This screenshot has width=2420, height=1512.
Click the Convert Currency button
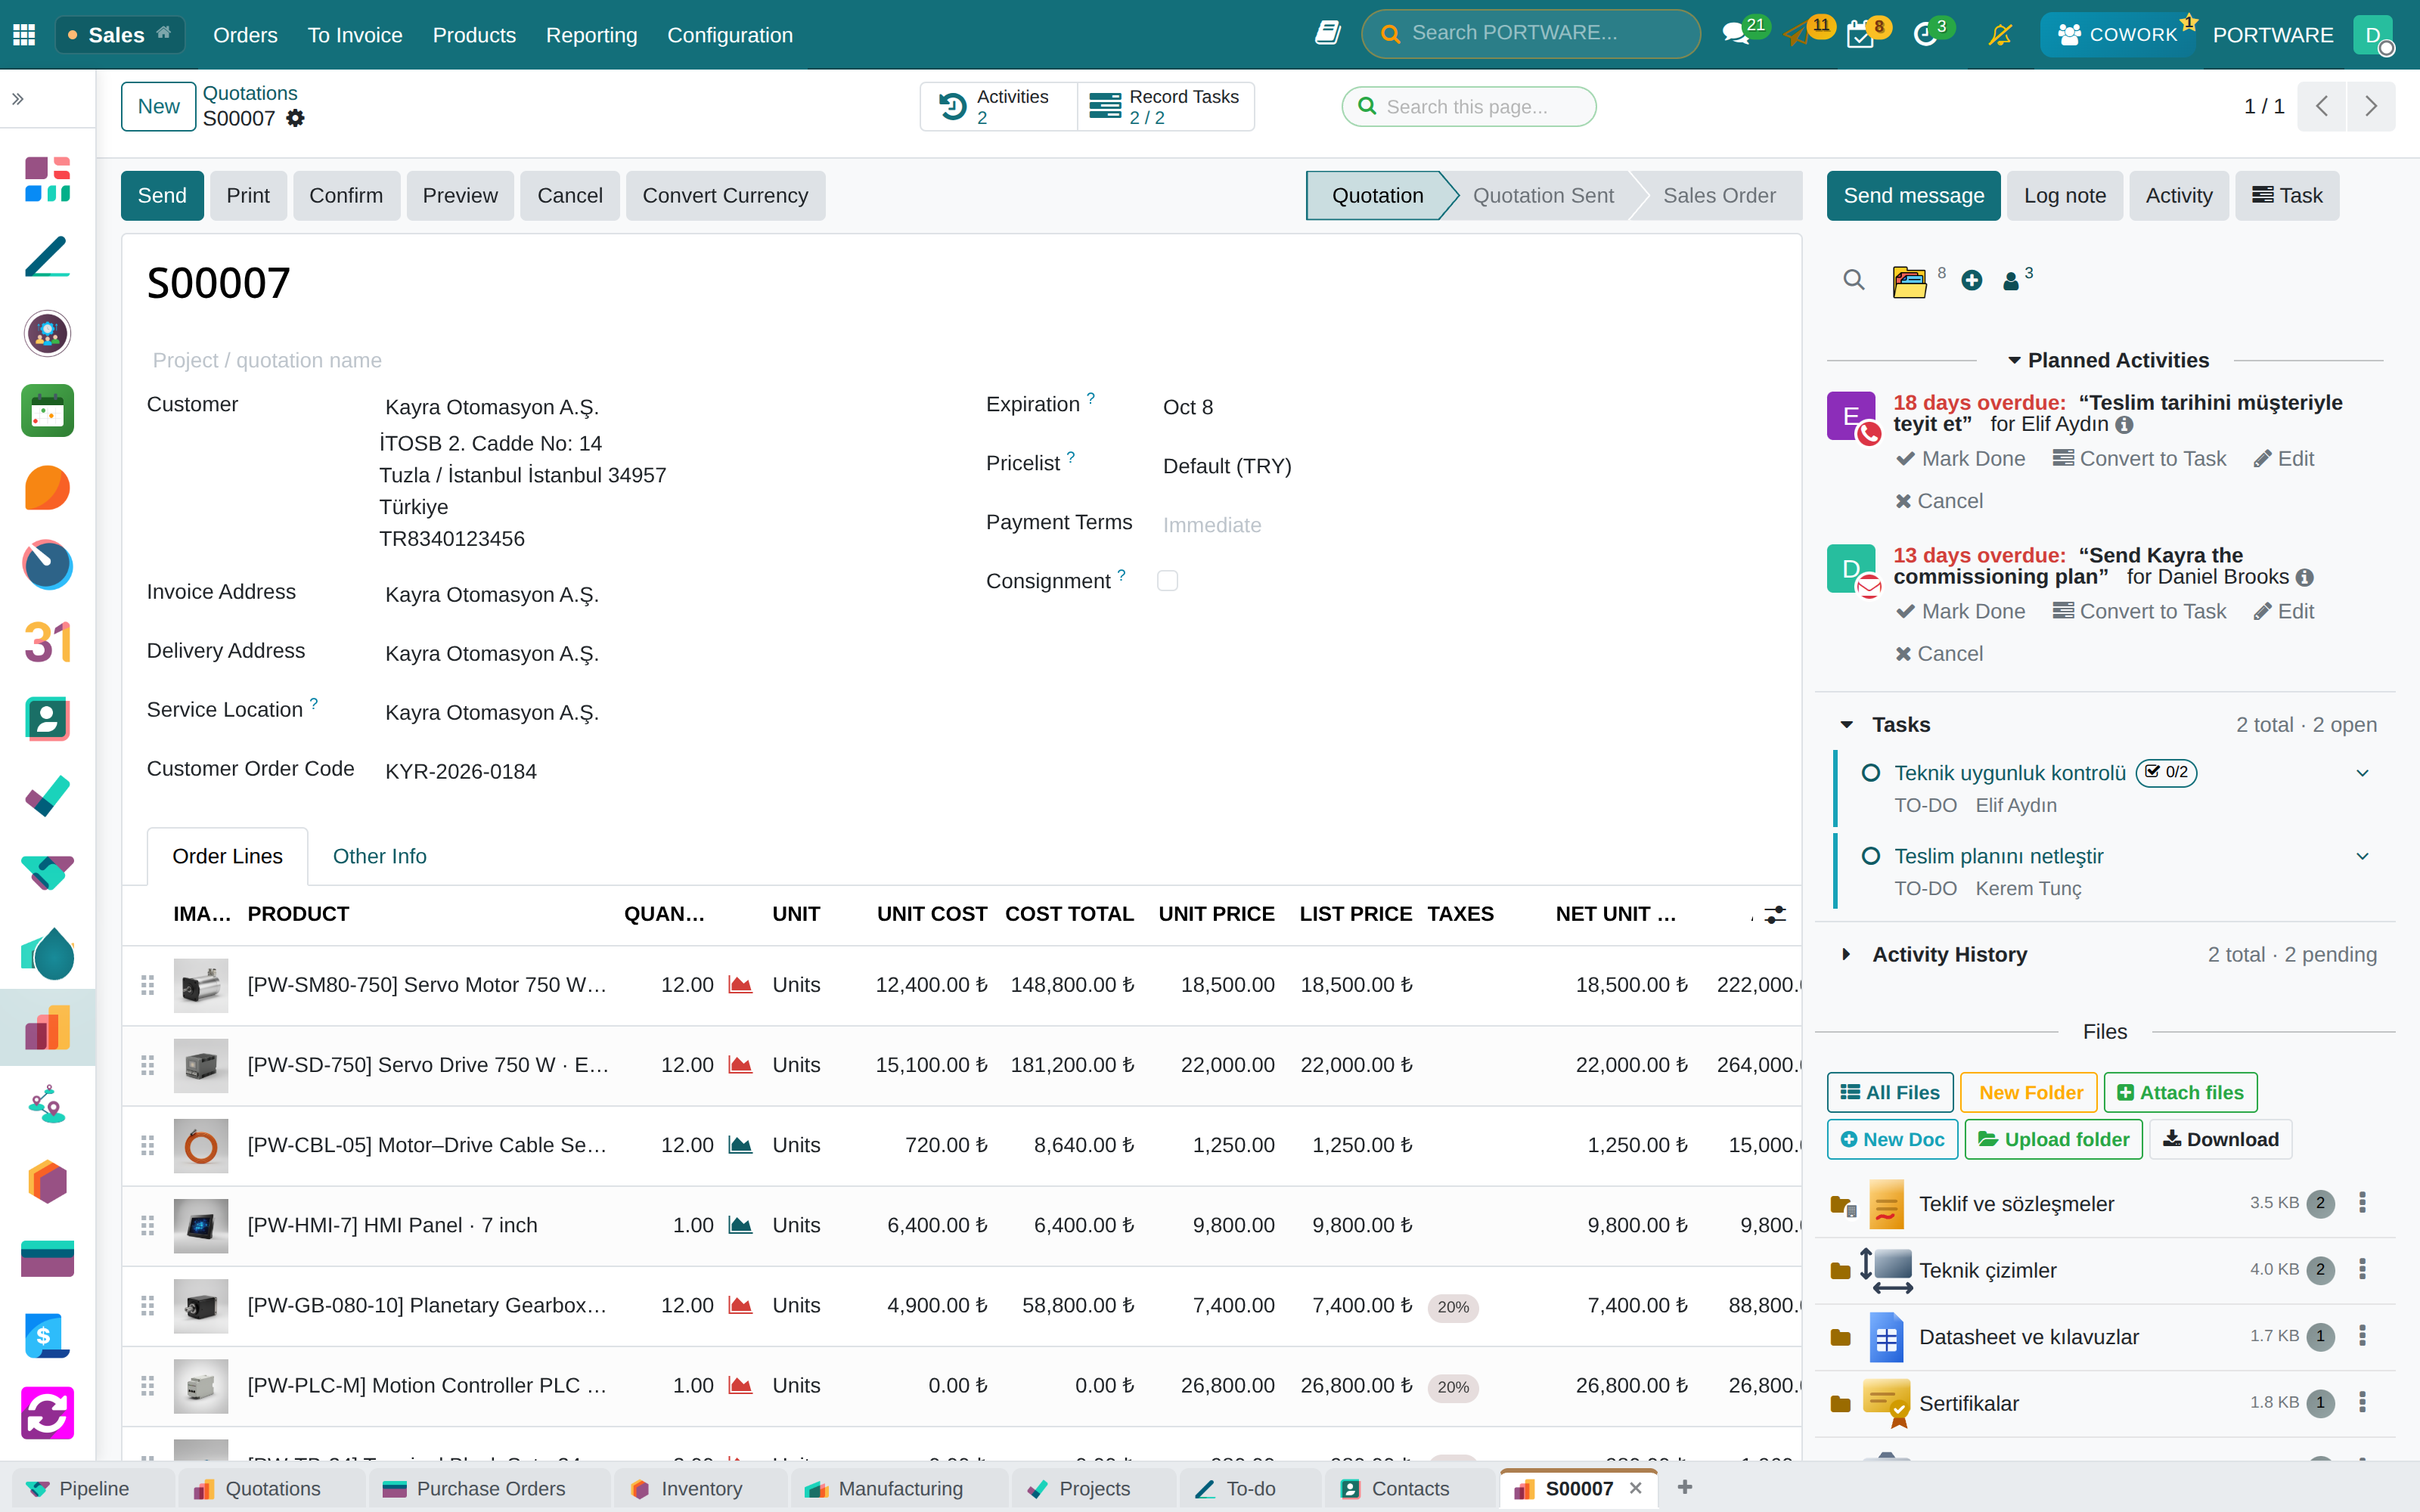(x=725, y=196)
